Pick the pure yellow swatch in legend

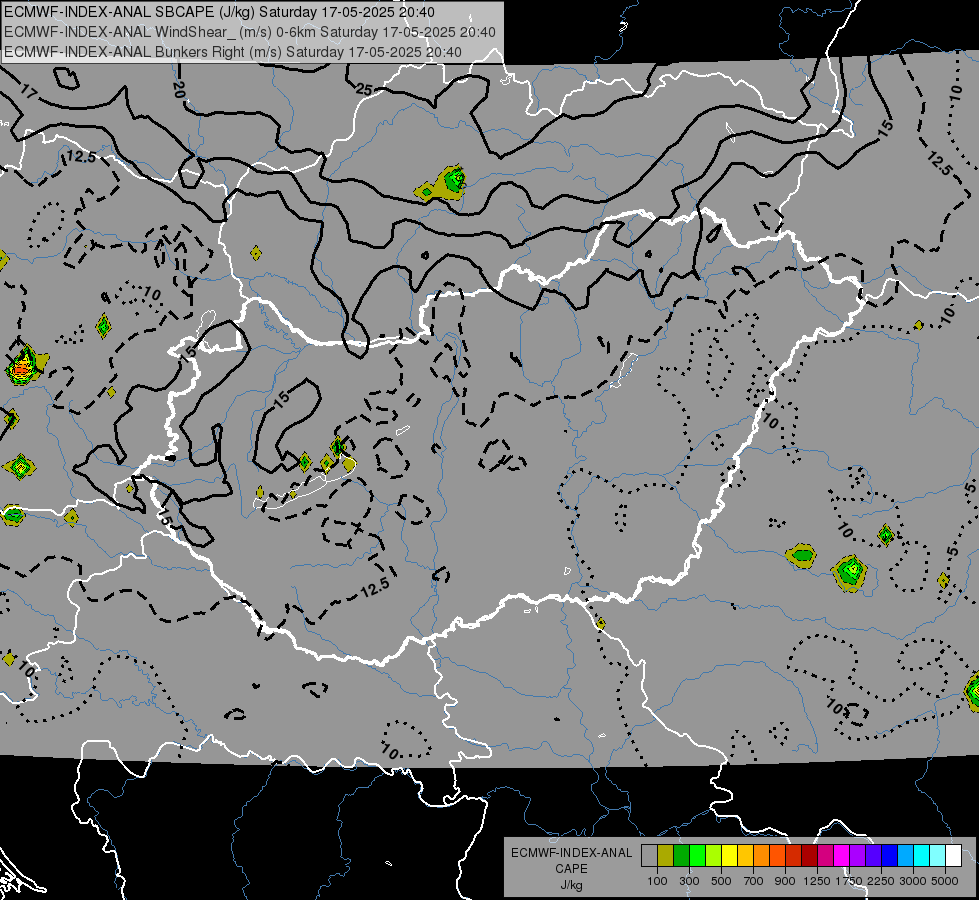click(x=729, y=855)
